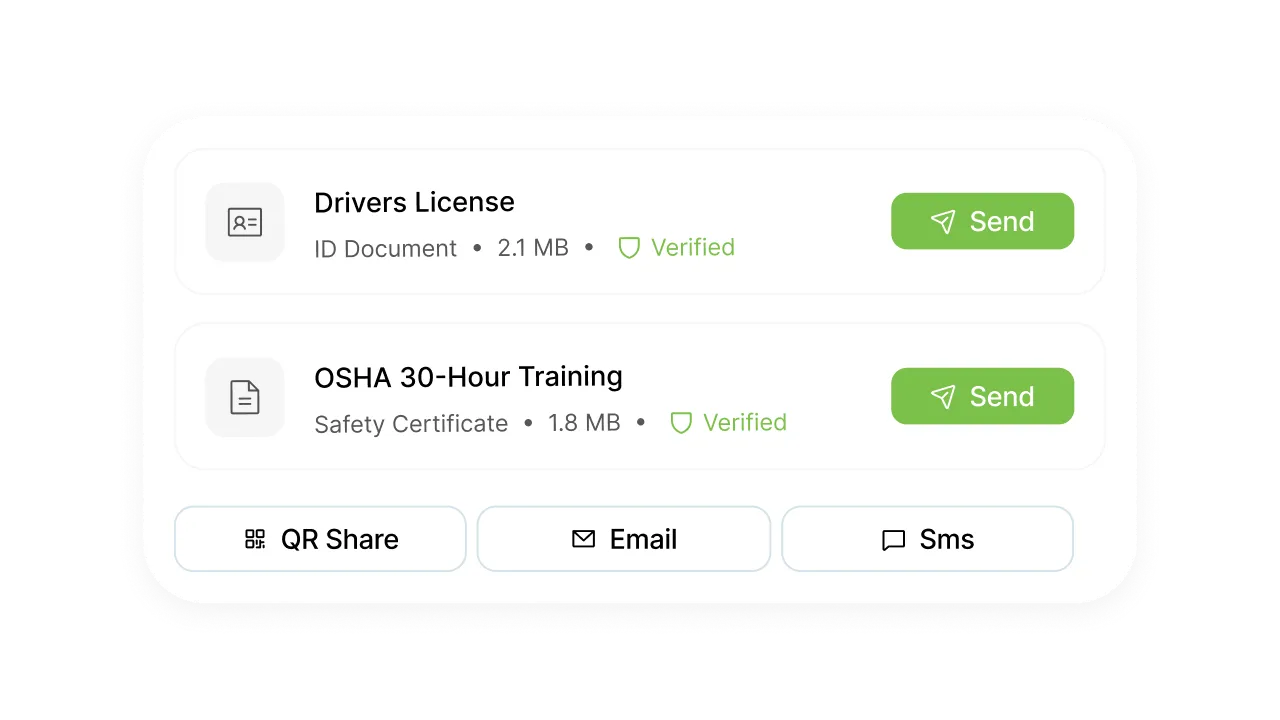1280x720 pixels.
Task: Click the Safety Certificate type label
Action: 411,423
